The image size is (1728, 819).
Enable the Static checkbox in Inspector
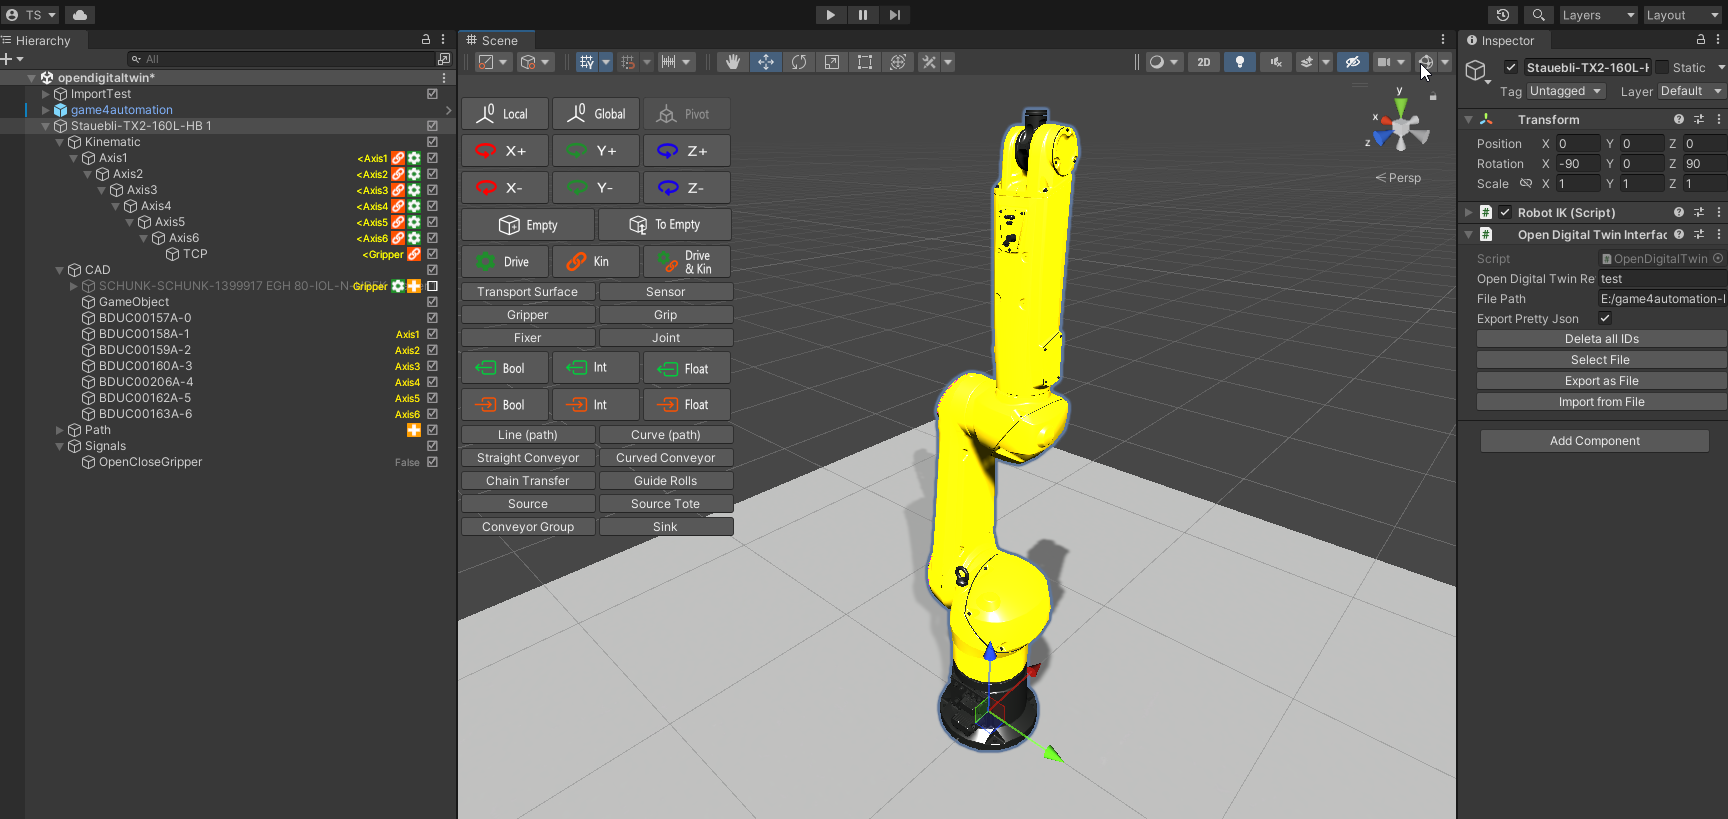pos(1662,68)
